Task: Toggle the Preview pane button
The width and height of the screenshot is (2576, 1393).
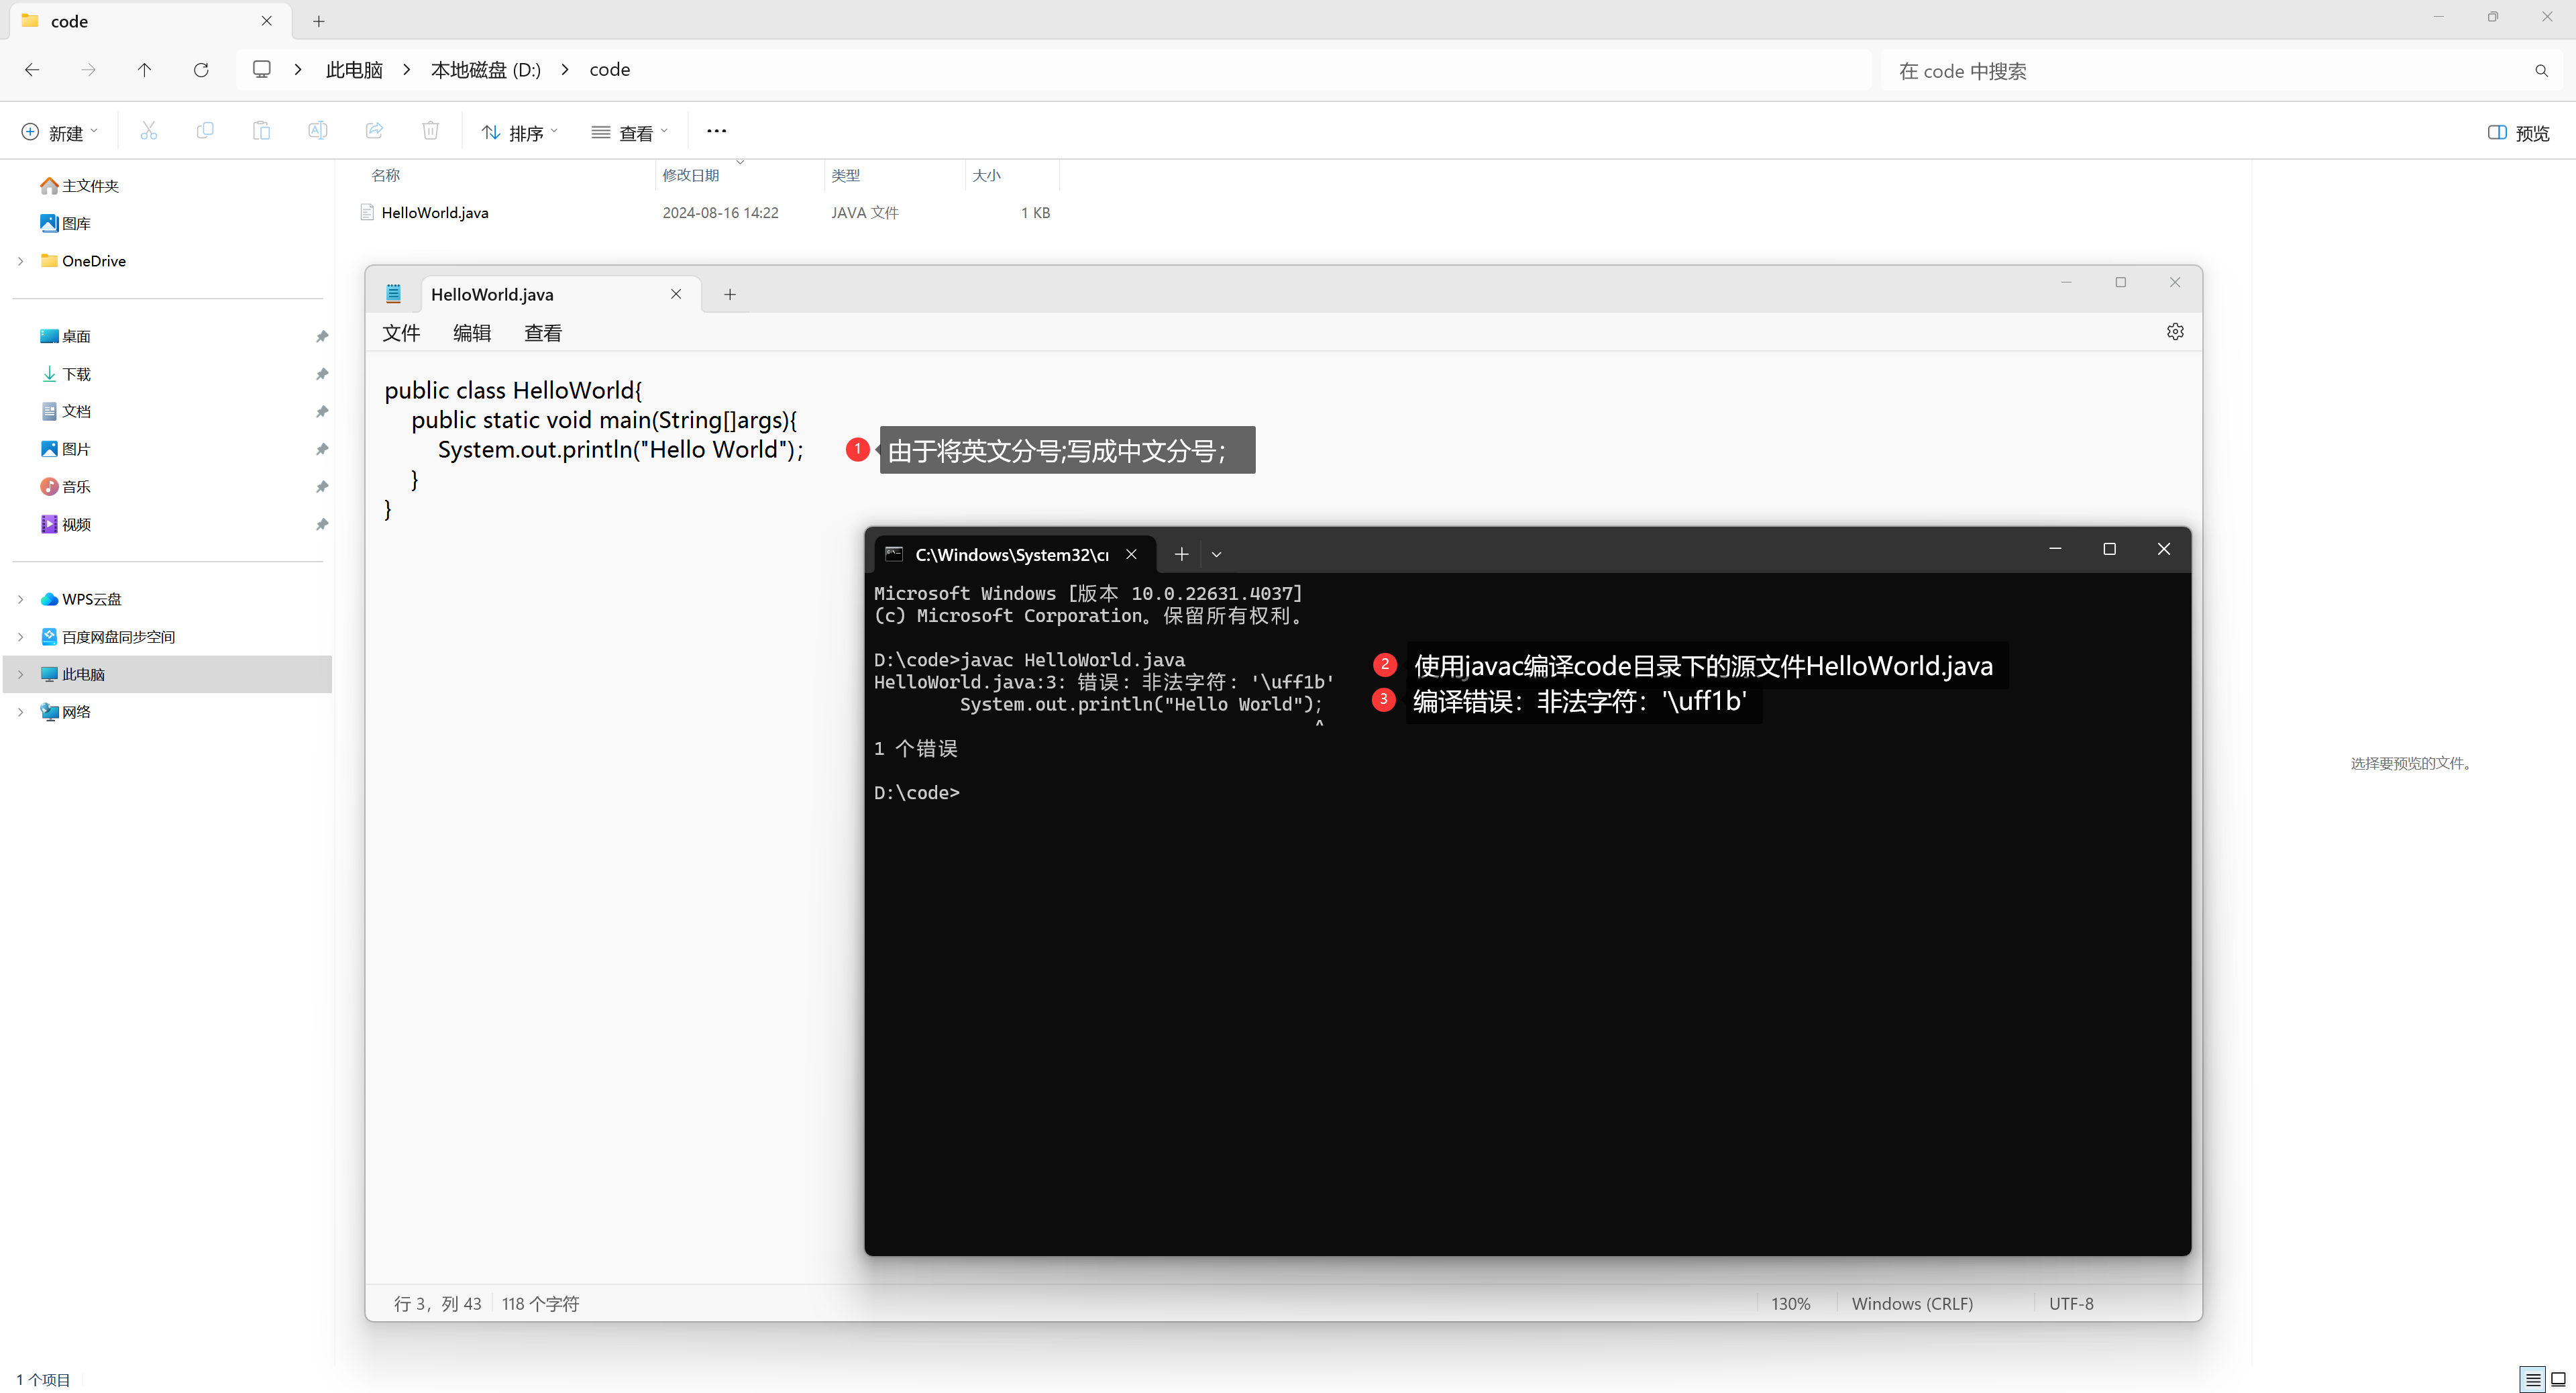Action: click(2518, 133)
